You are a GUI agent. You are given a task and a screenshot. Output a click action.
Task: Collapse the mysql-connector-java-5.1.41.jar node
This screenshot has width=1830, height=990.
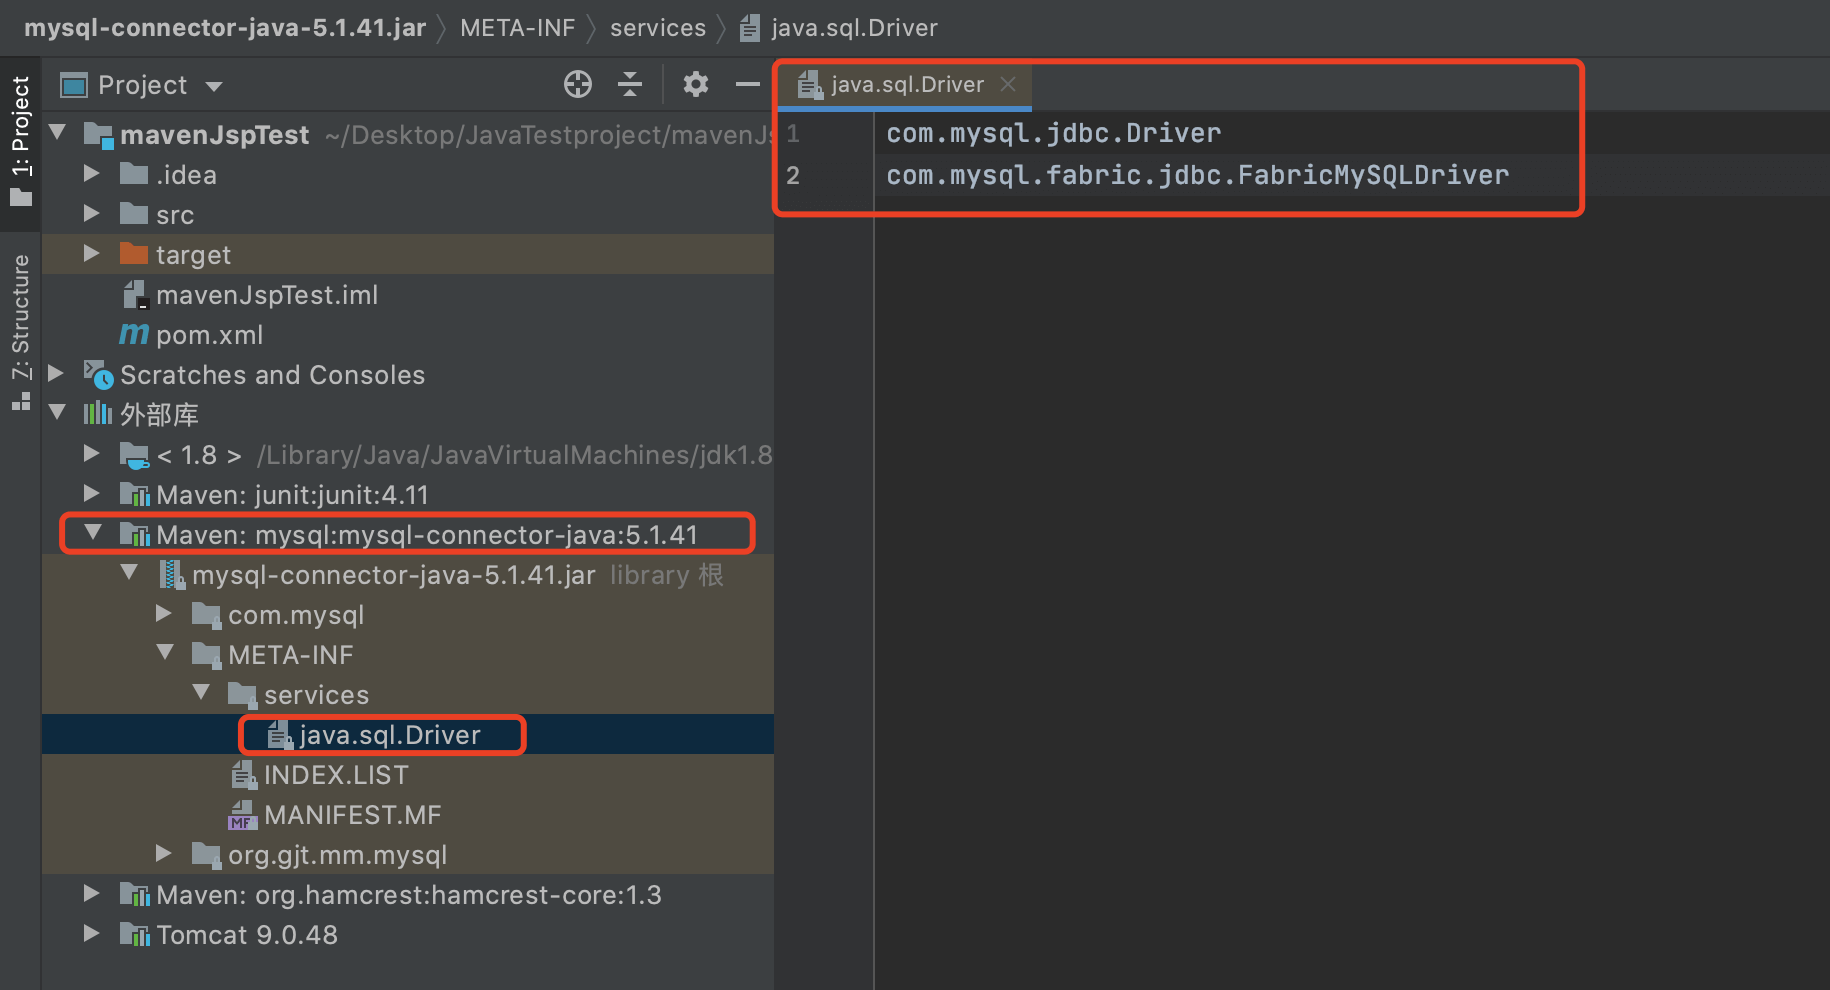tap(129, 573)
